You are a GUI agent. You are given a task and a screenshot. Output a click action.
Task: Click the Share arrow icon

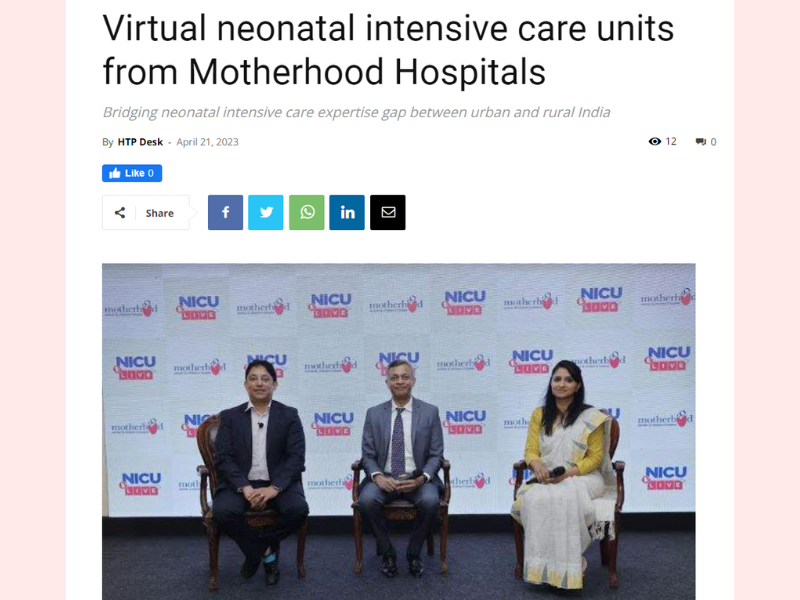pyautogui.click(x=120, y=213)
